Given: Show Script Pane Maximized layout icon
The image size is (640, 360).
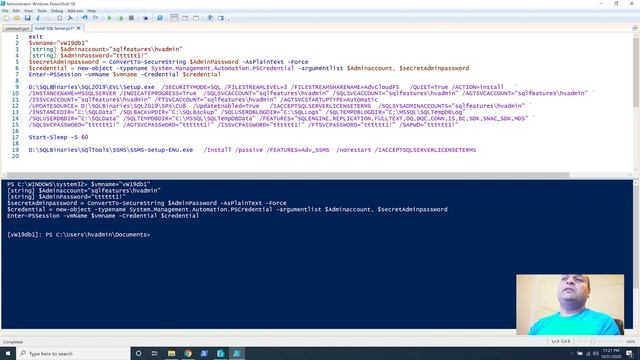Looking at the screenshot, I should click(x=196, y=18).
